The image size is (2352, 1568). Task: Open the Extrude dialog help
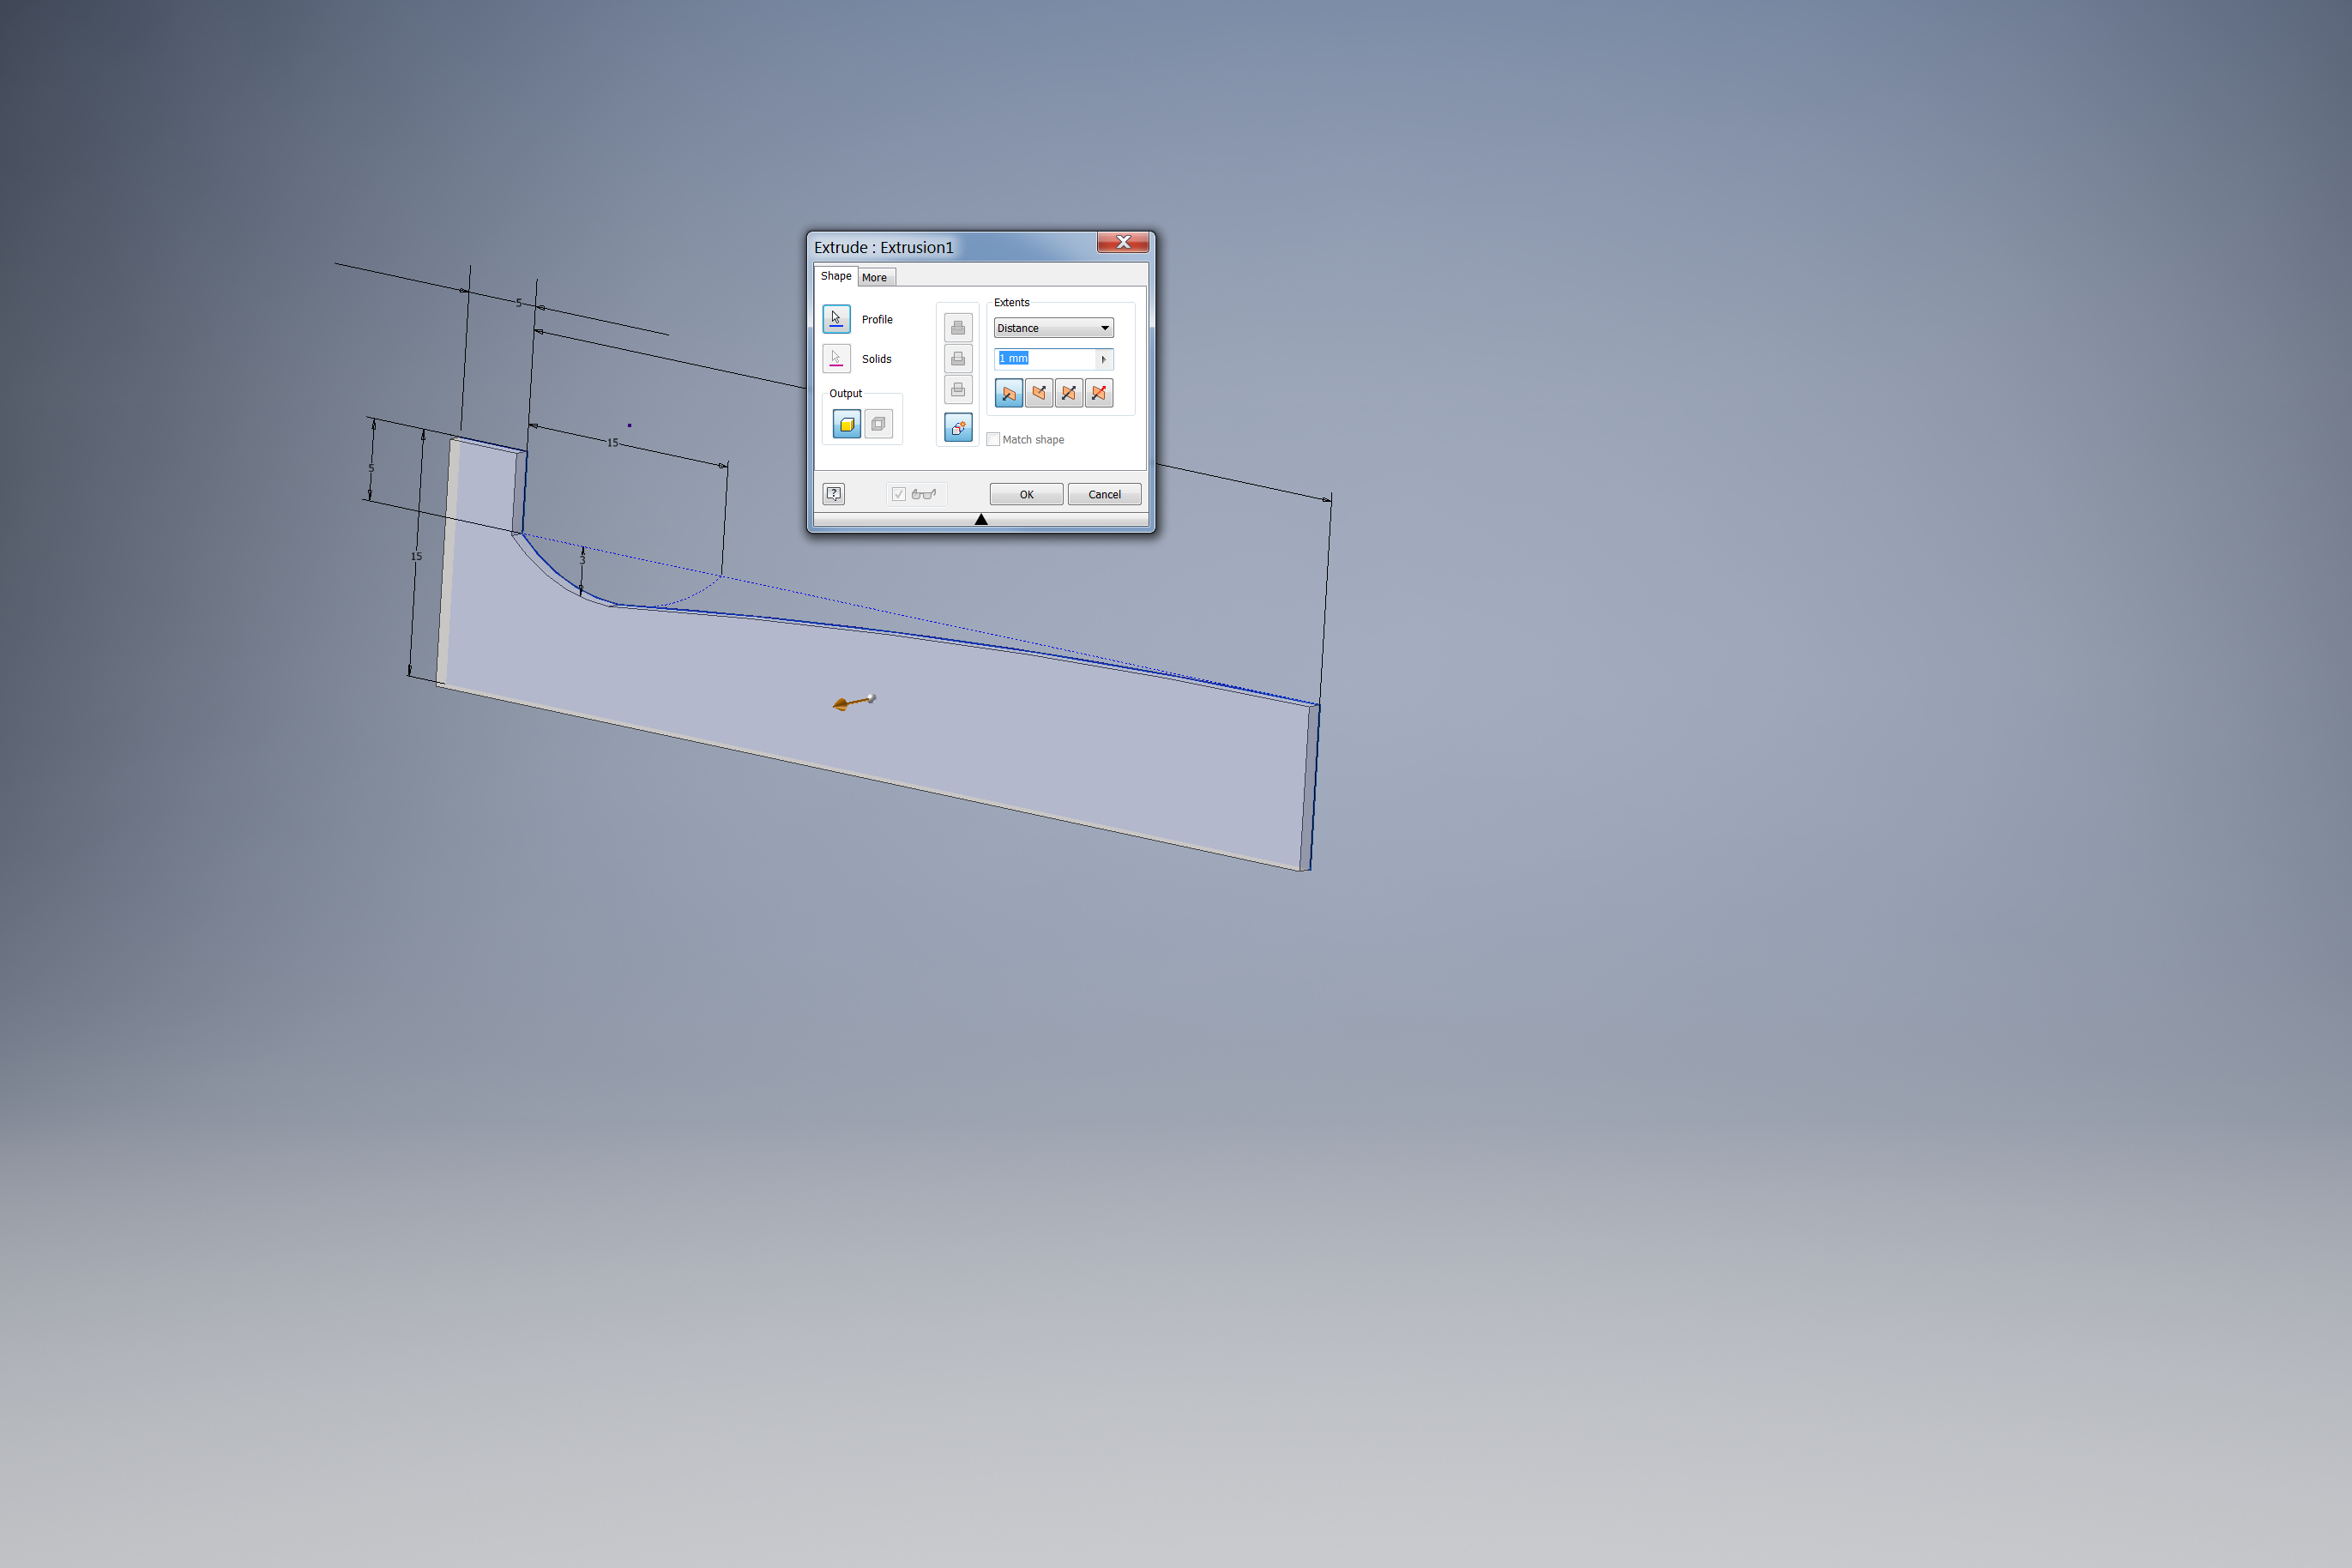[834, 494]
